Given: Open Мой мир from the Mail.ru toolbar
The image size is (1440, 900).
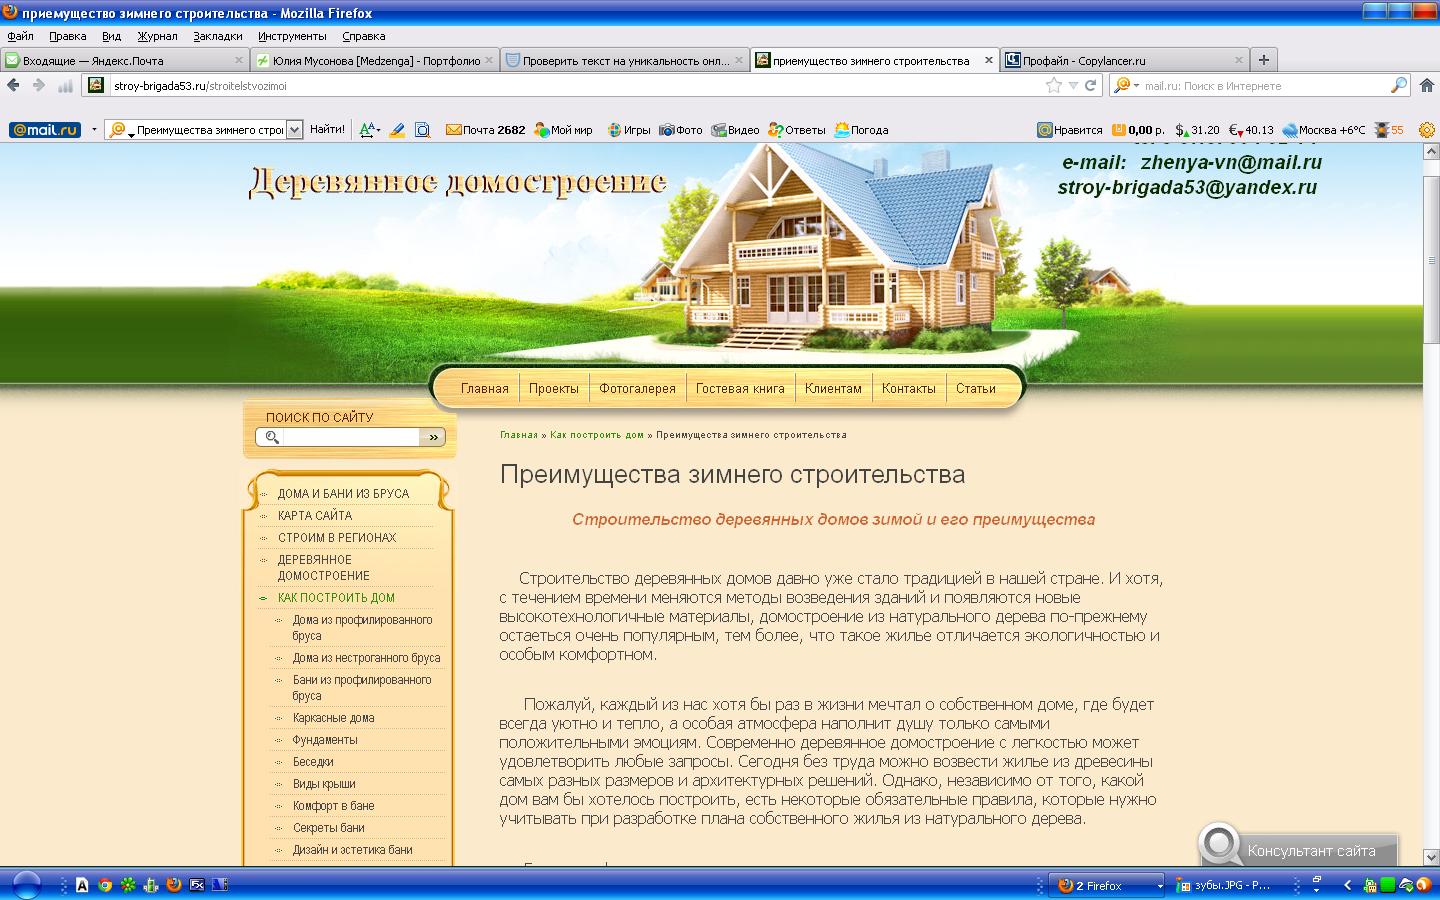Looking at the screenshot, I should pyautogui.click(x=563, y=130).
